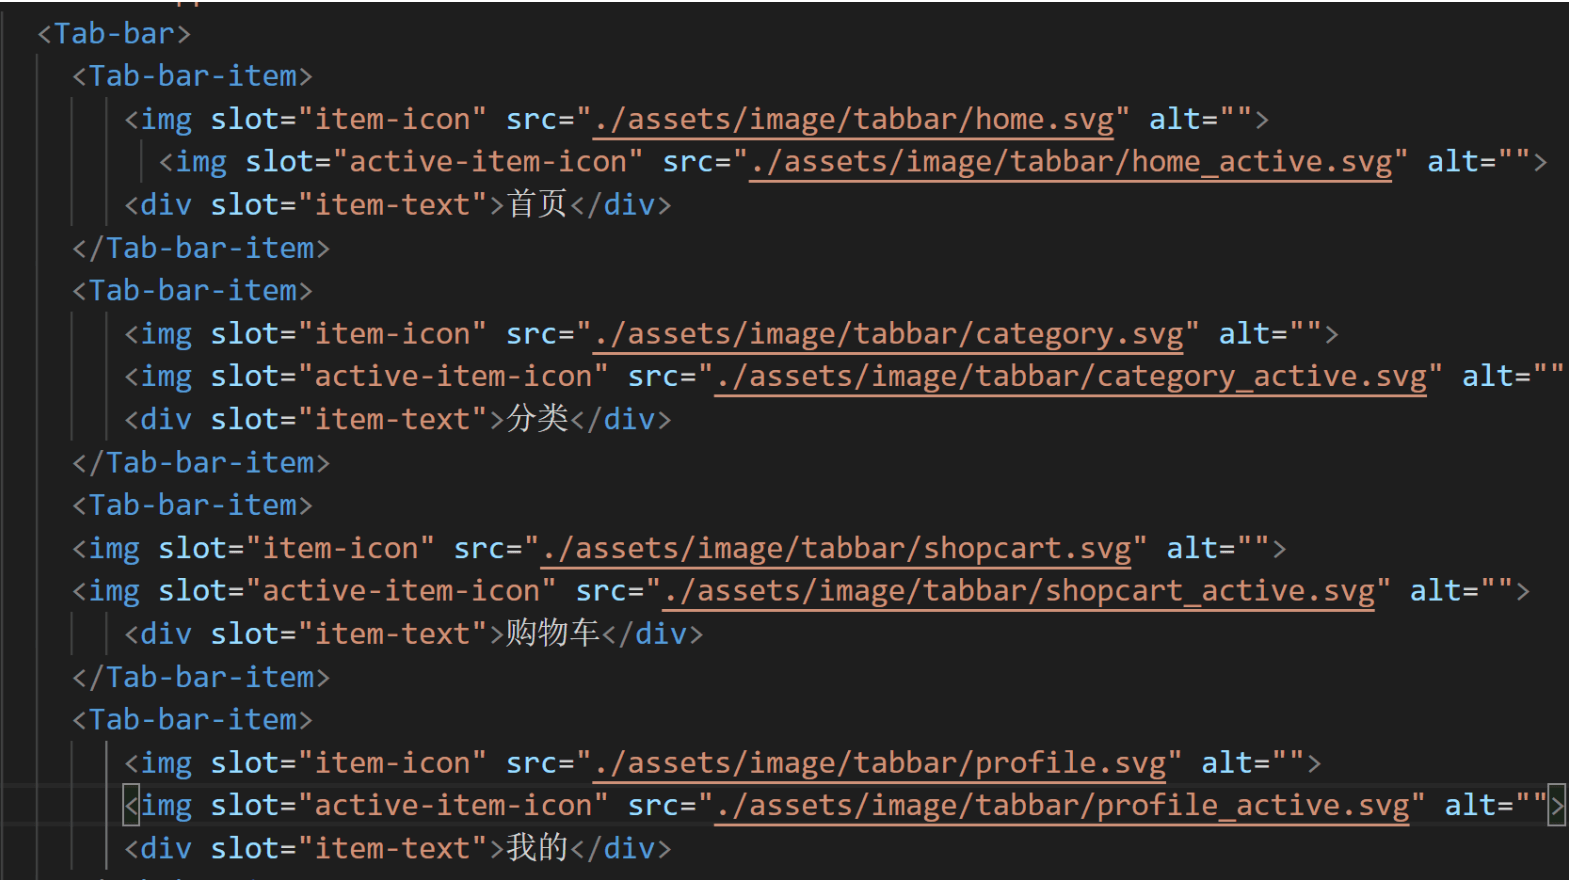Click the highlighted closing bracket after profile_active alt

pyautogui.click(x=1556, y=806)
